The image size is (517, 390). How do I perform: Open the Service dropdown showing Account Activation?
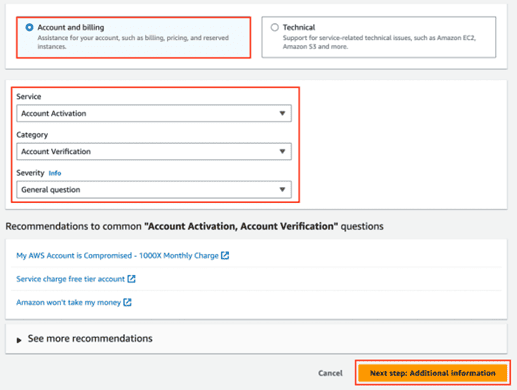coord(154,113)
